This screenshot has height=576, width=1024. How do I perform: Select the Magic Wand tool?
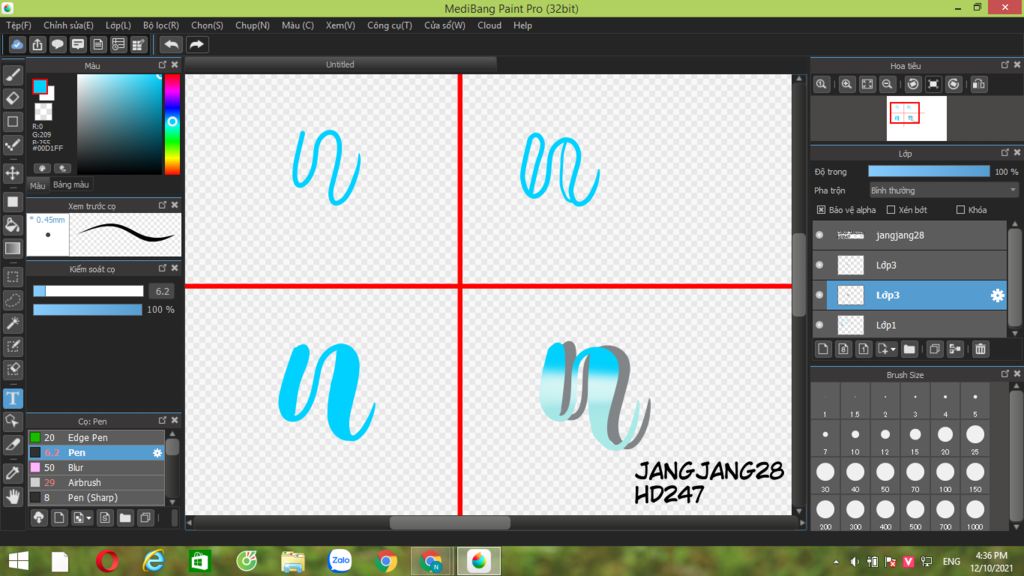pyautogui.click(x=12, y=323)
